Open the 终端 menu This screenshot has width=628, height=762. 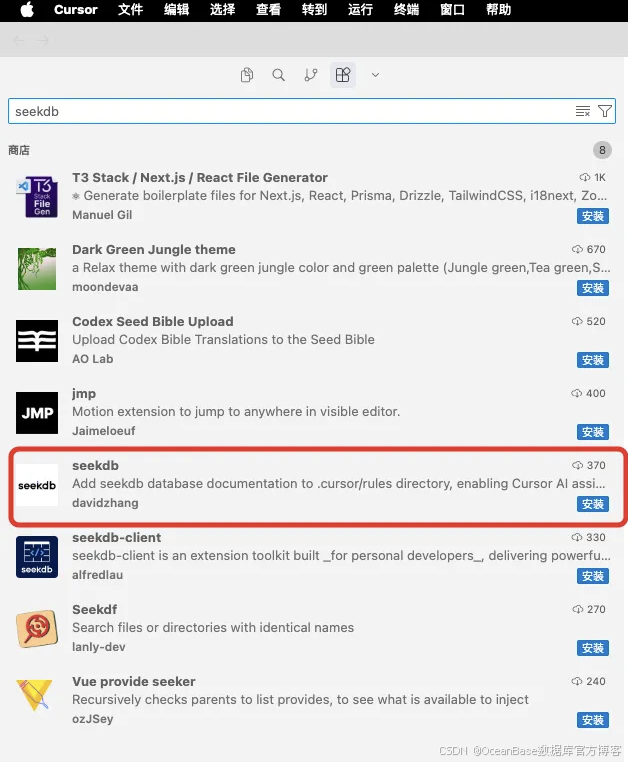coord(406,10)
